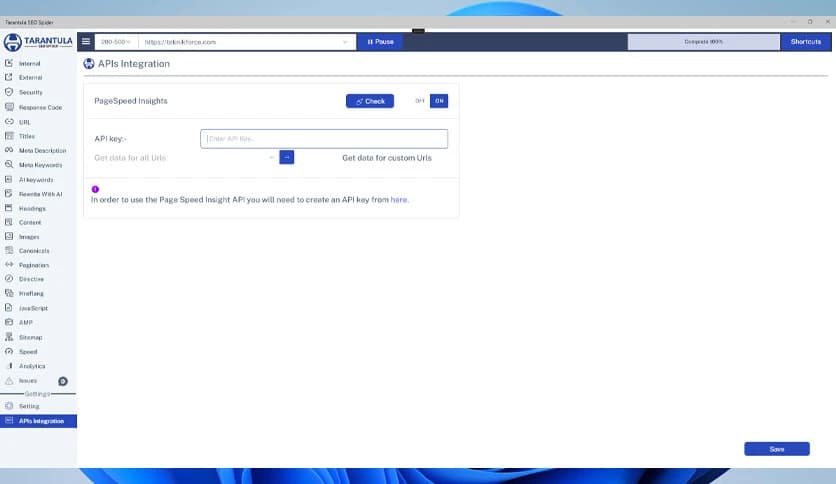Click Get data for custom Urls

(x=387, y=158)
